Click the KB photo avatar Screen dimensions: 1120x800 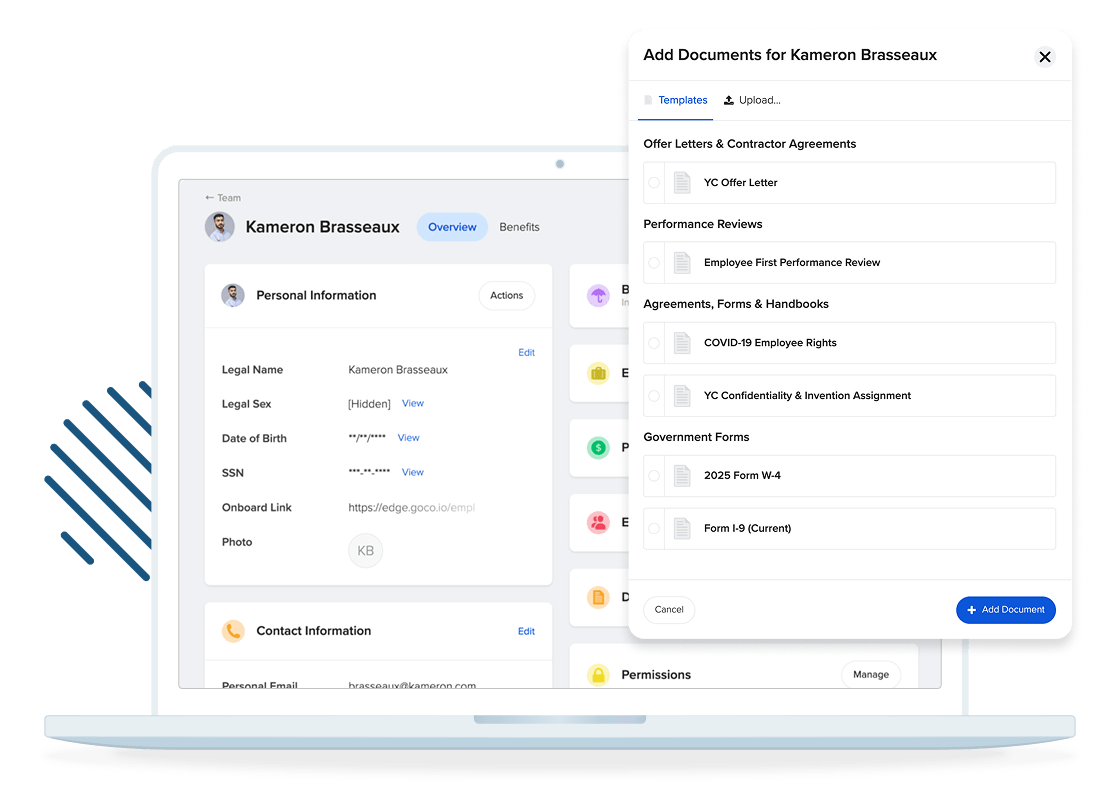coord(365,551)
